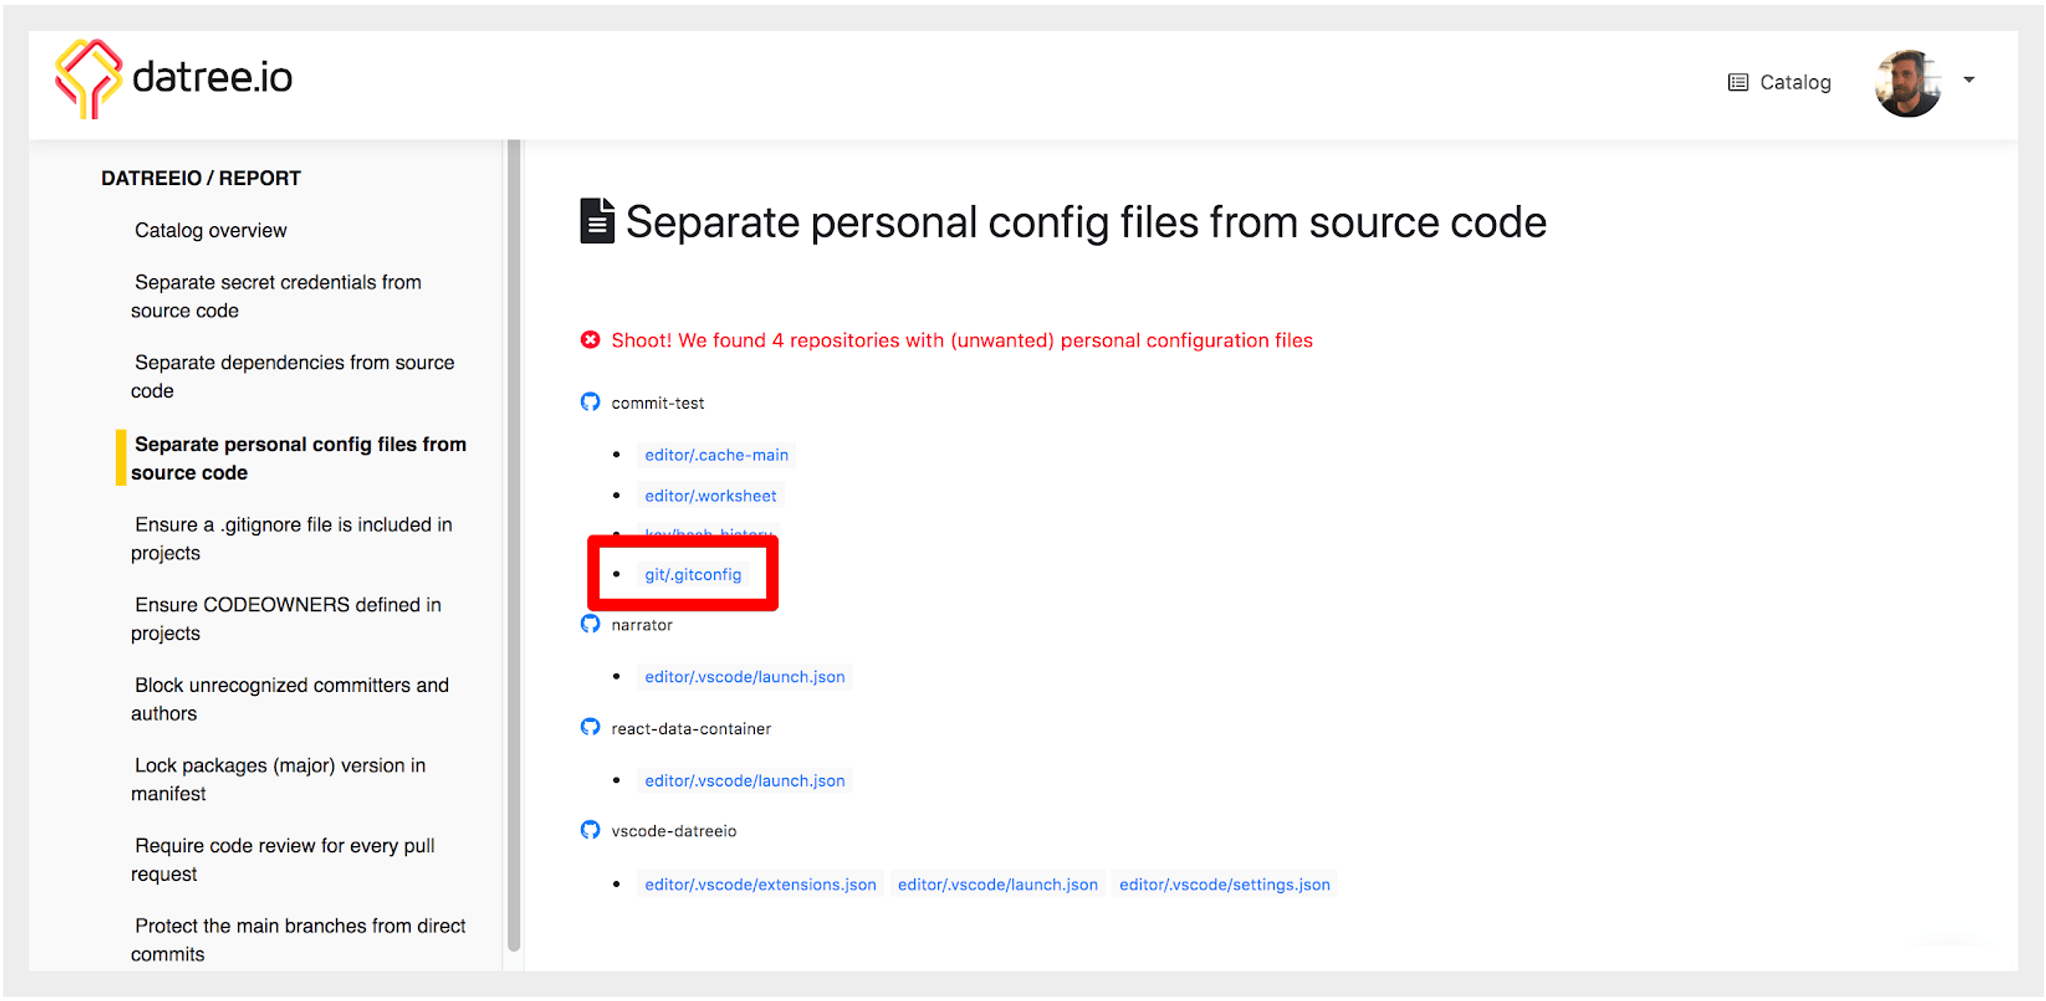
Task: Click the Catalog list icon in header
Action: [1738, 82]
